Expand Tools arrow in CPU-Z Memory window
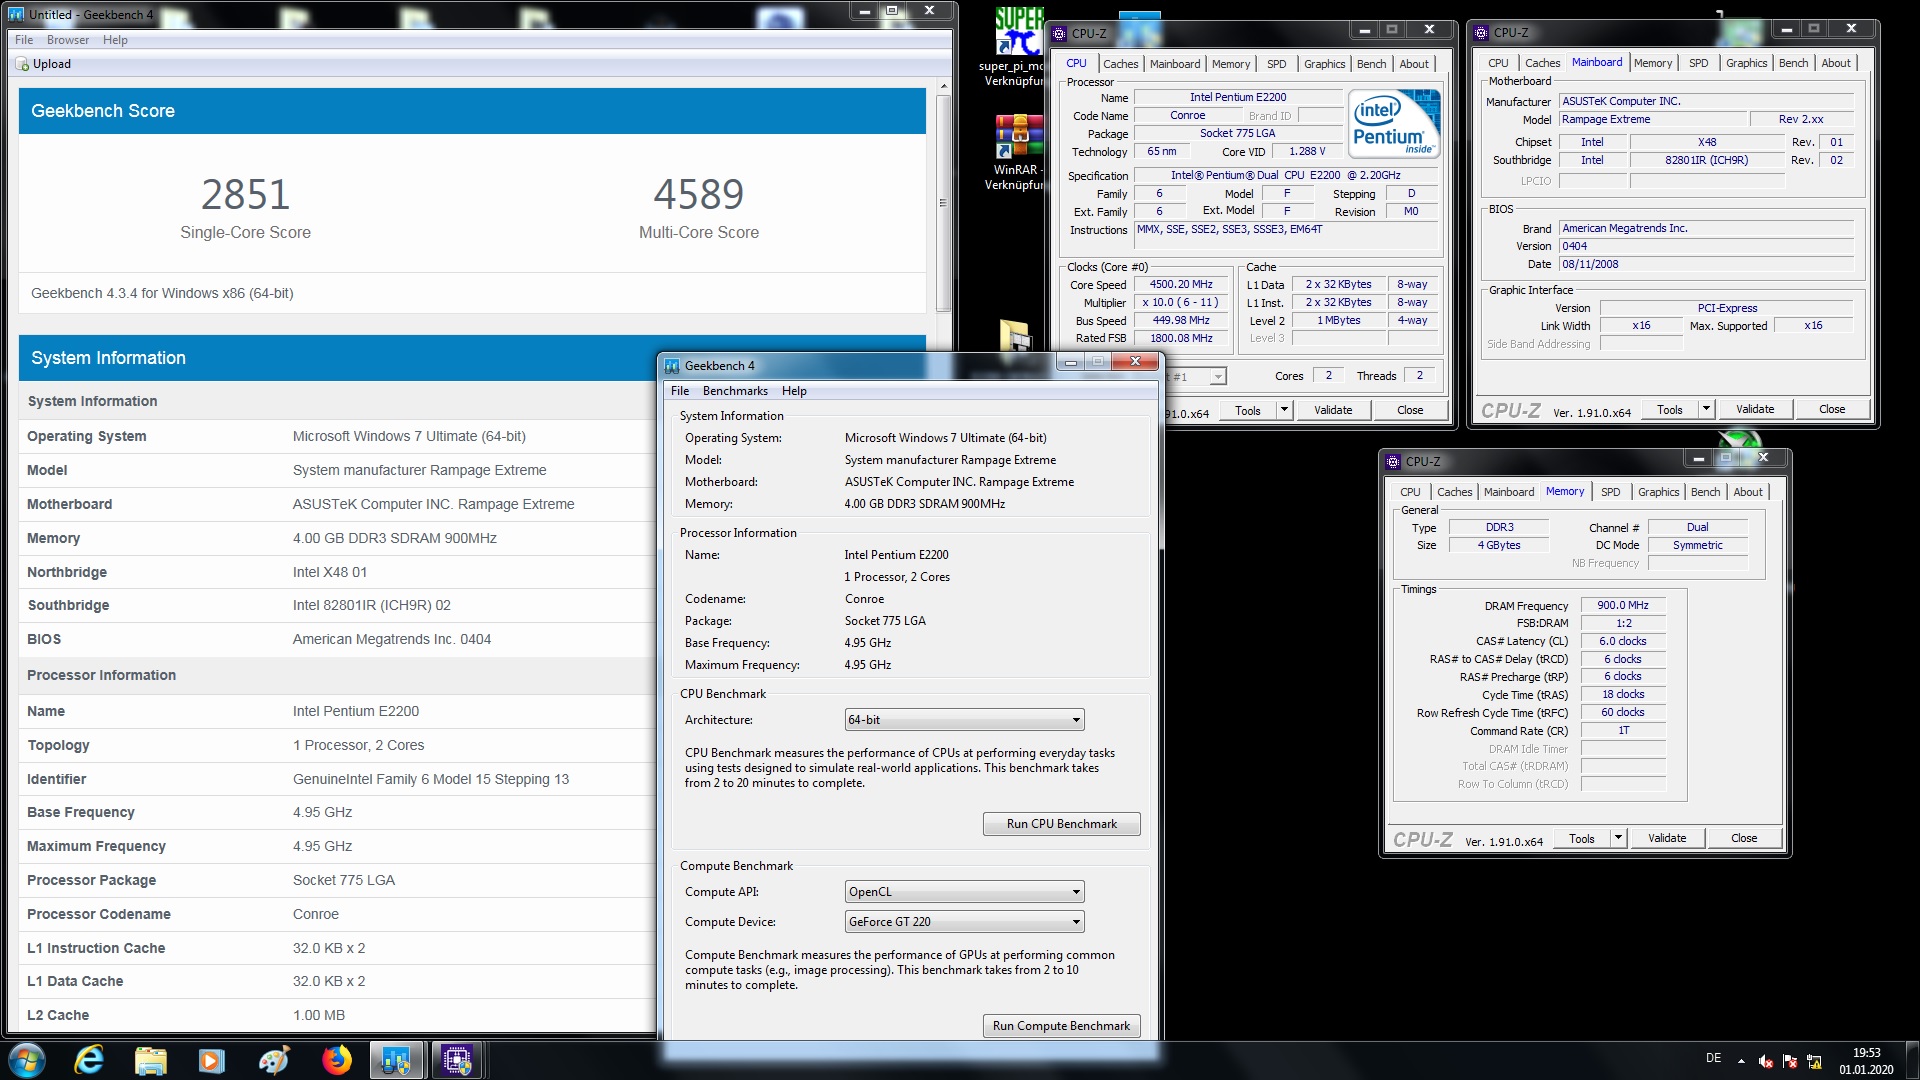 coord(1618,838)
